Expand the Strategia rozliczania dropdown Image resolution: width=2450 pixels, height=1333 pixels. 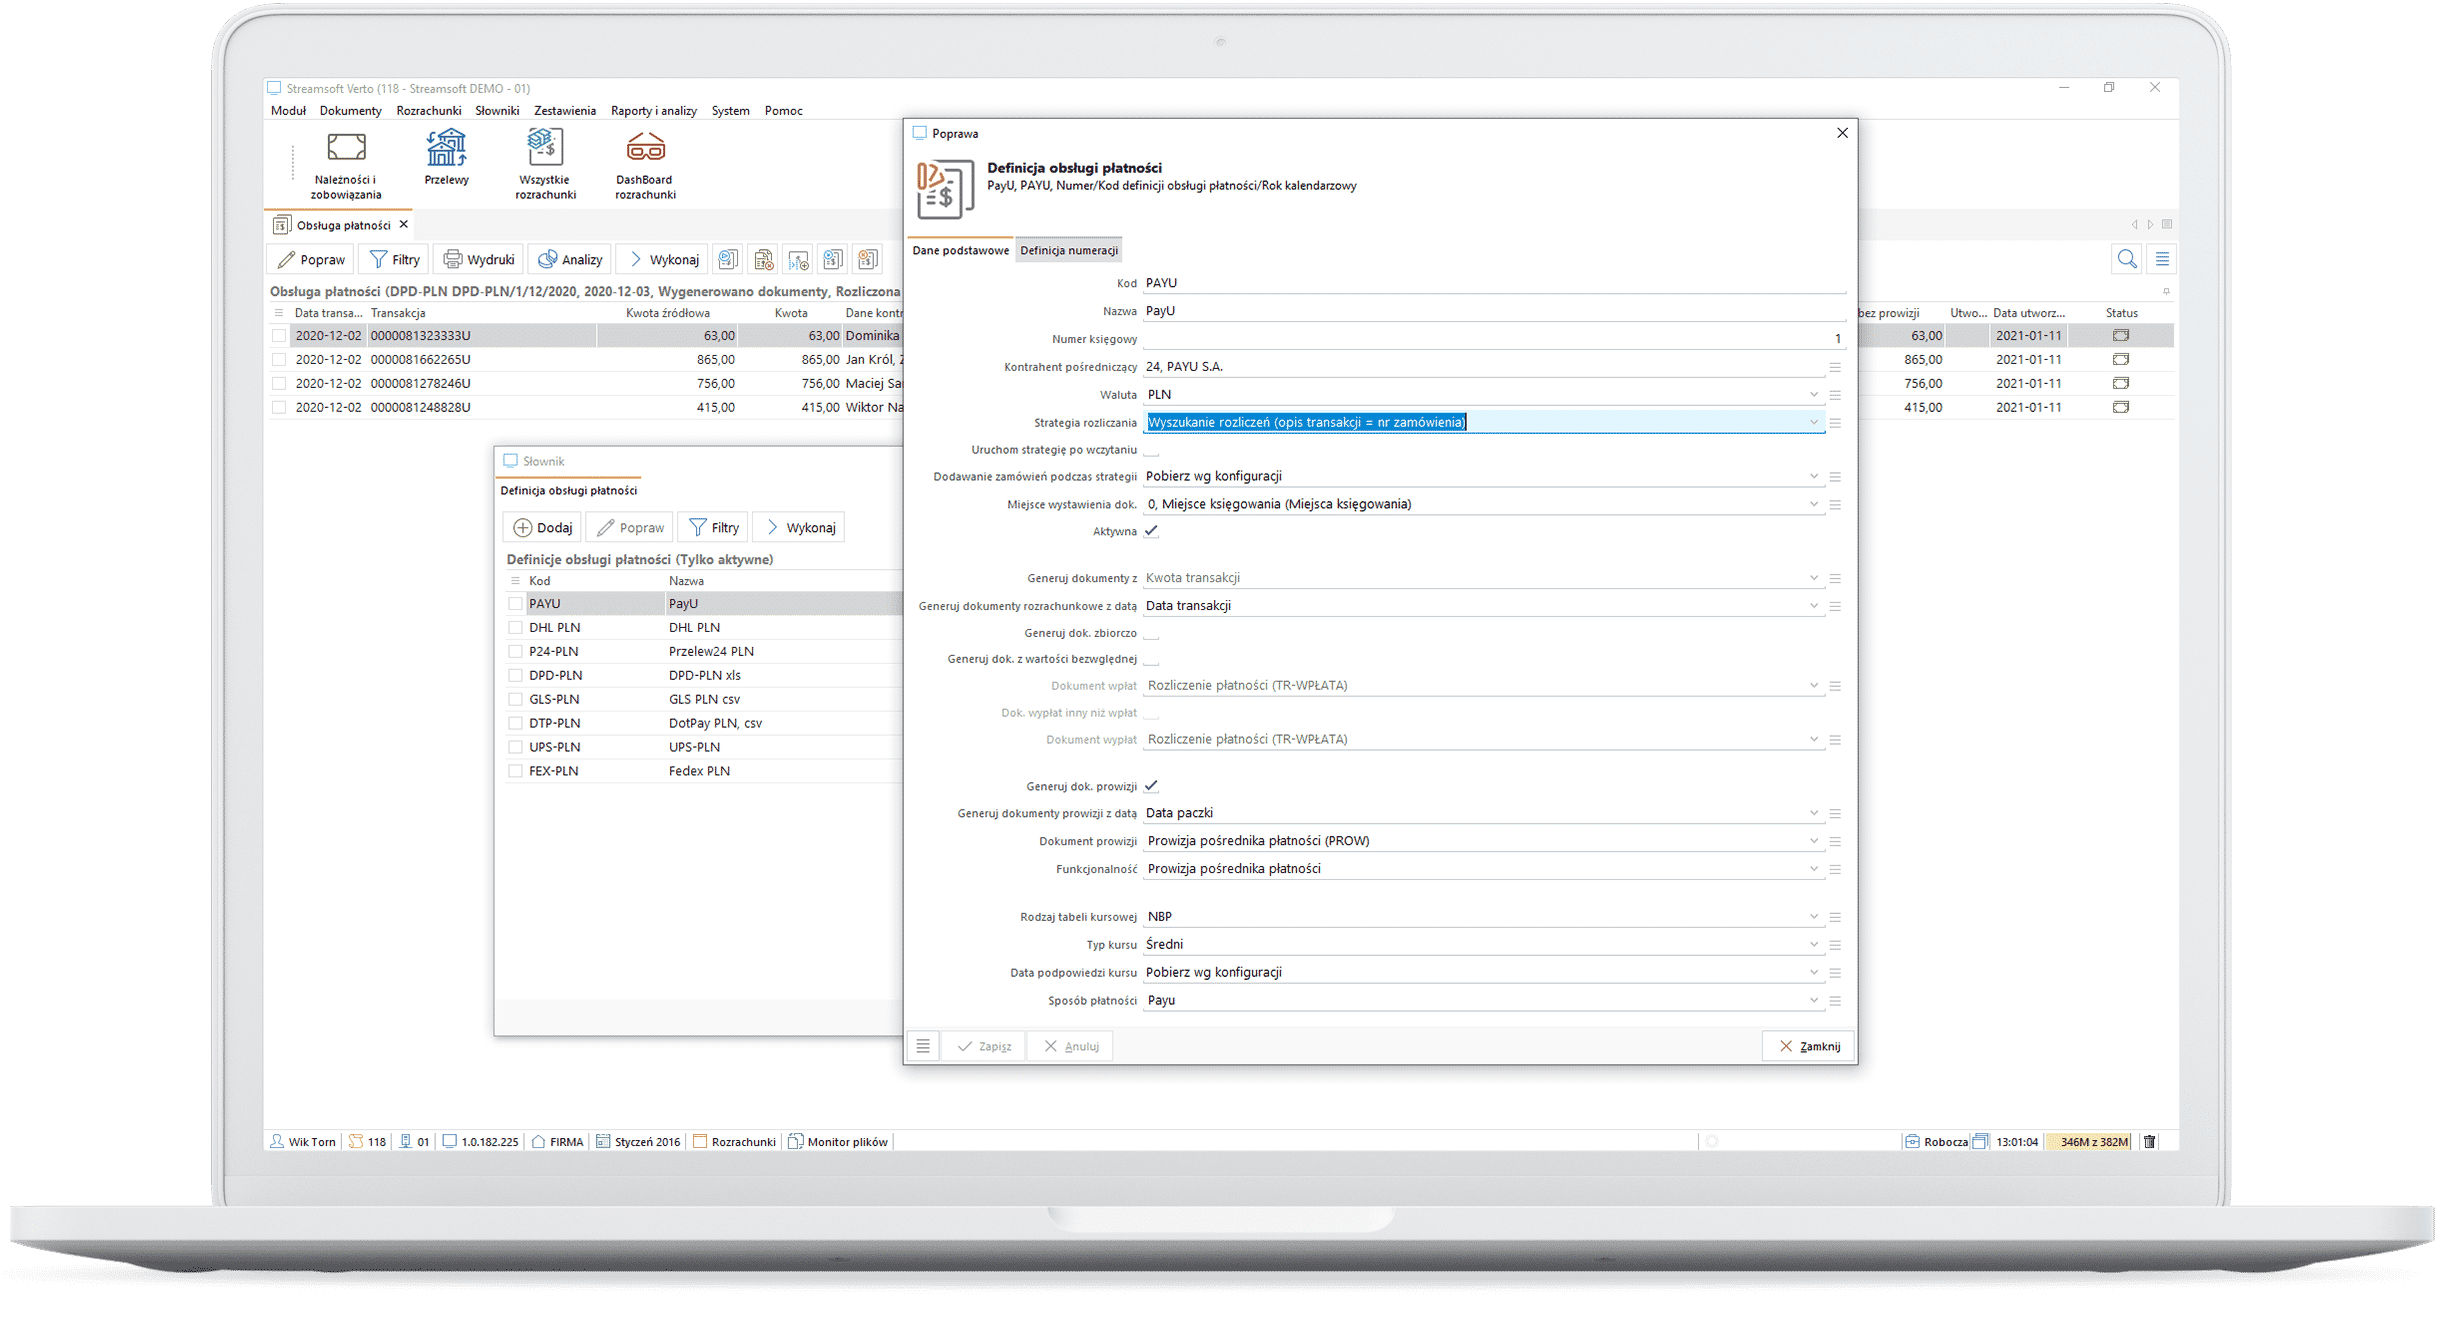(1814, 423)
